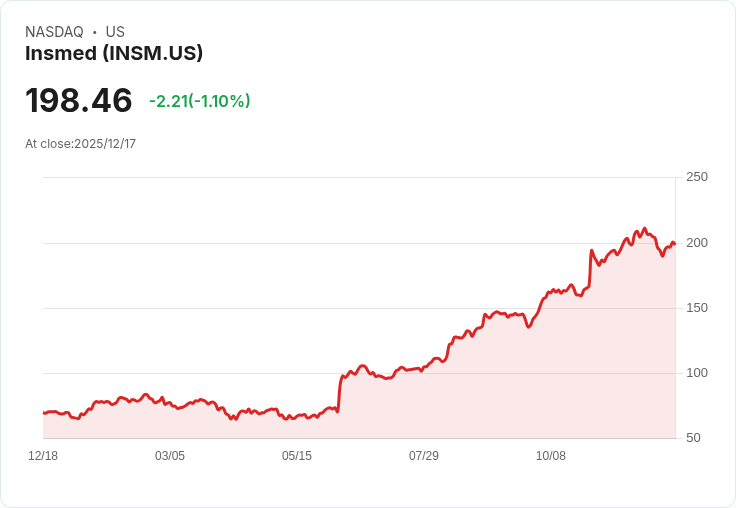Screen dimensions: 736x508
Task: Click the At close:2025/12/17 timestamp
Action: pyautogui.click(x=81, y=144)
